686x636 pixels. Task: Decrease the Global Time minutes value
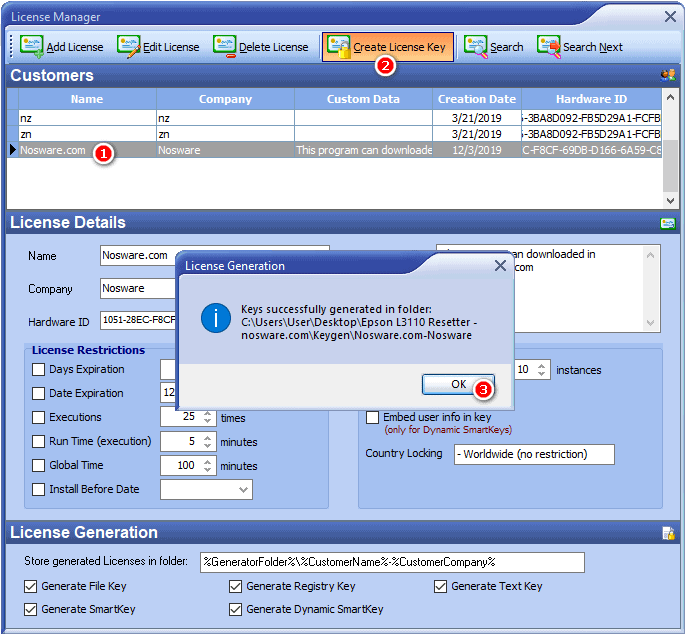(x=207, y=469)
